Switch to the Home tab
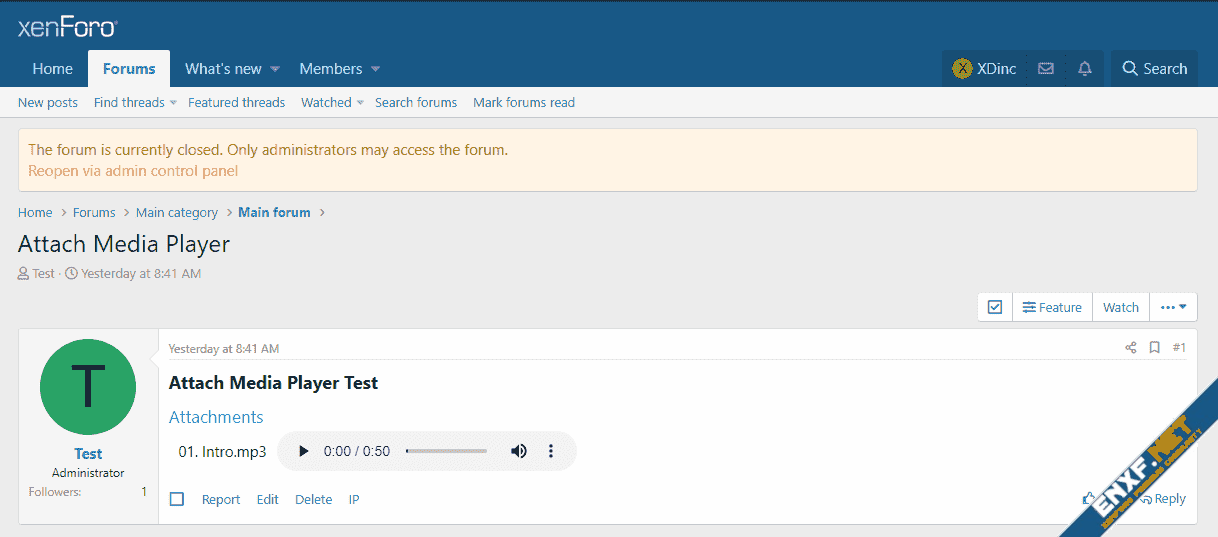 tap(52, 69)
